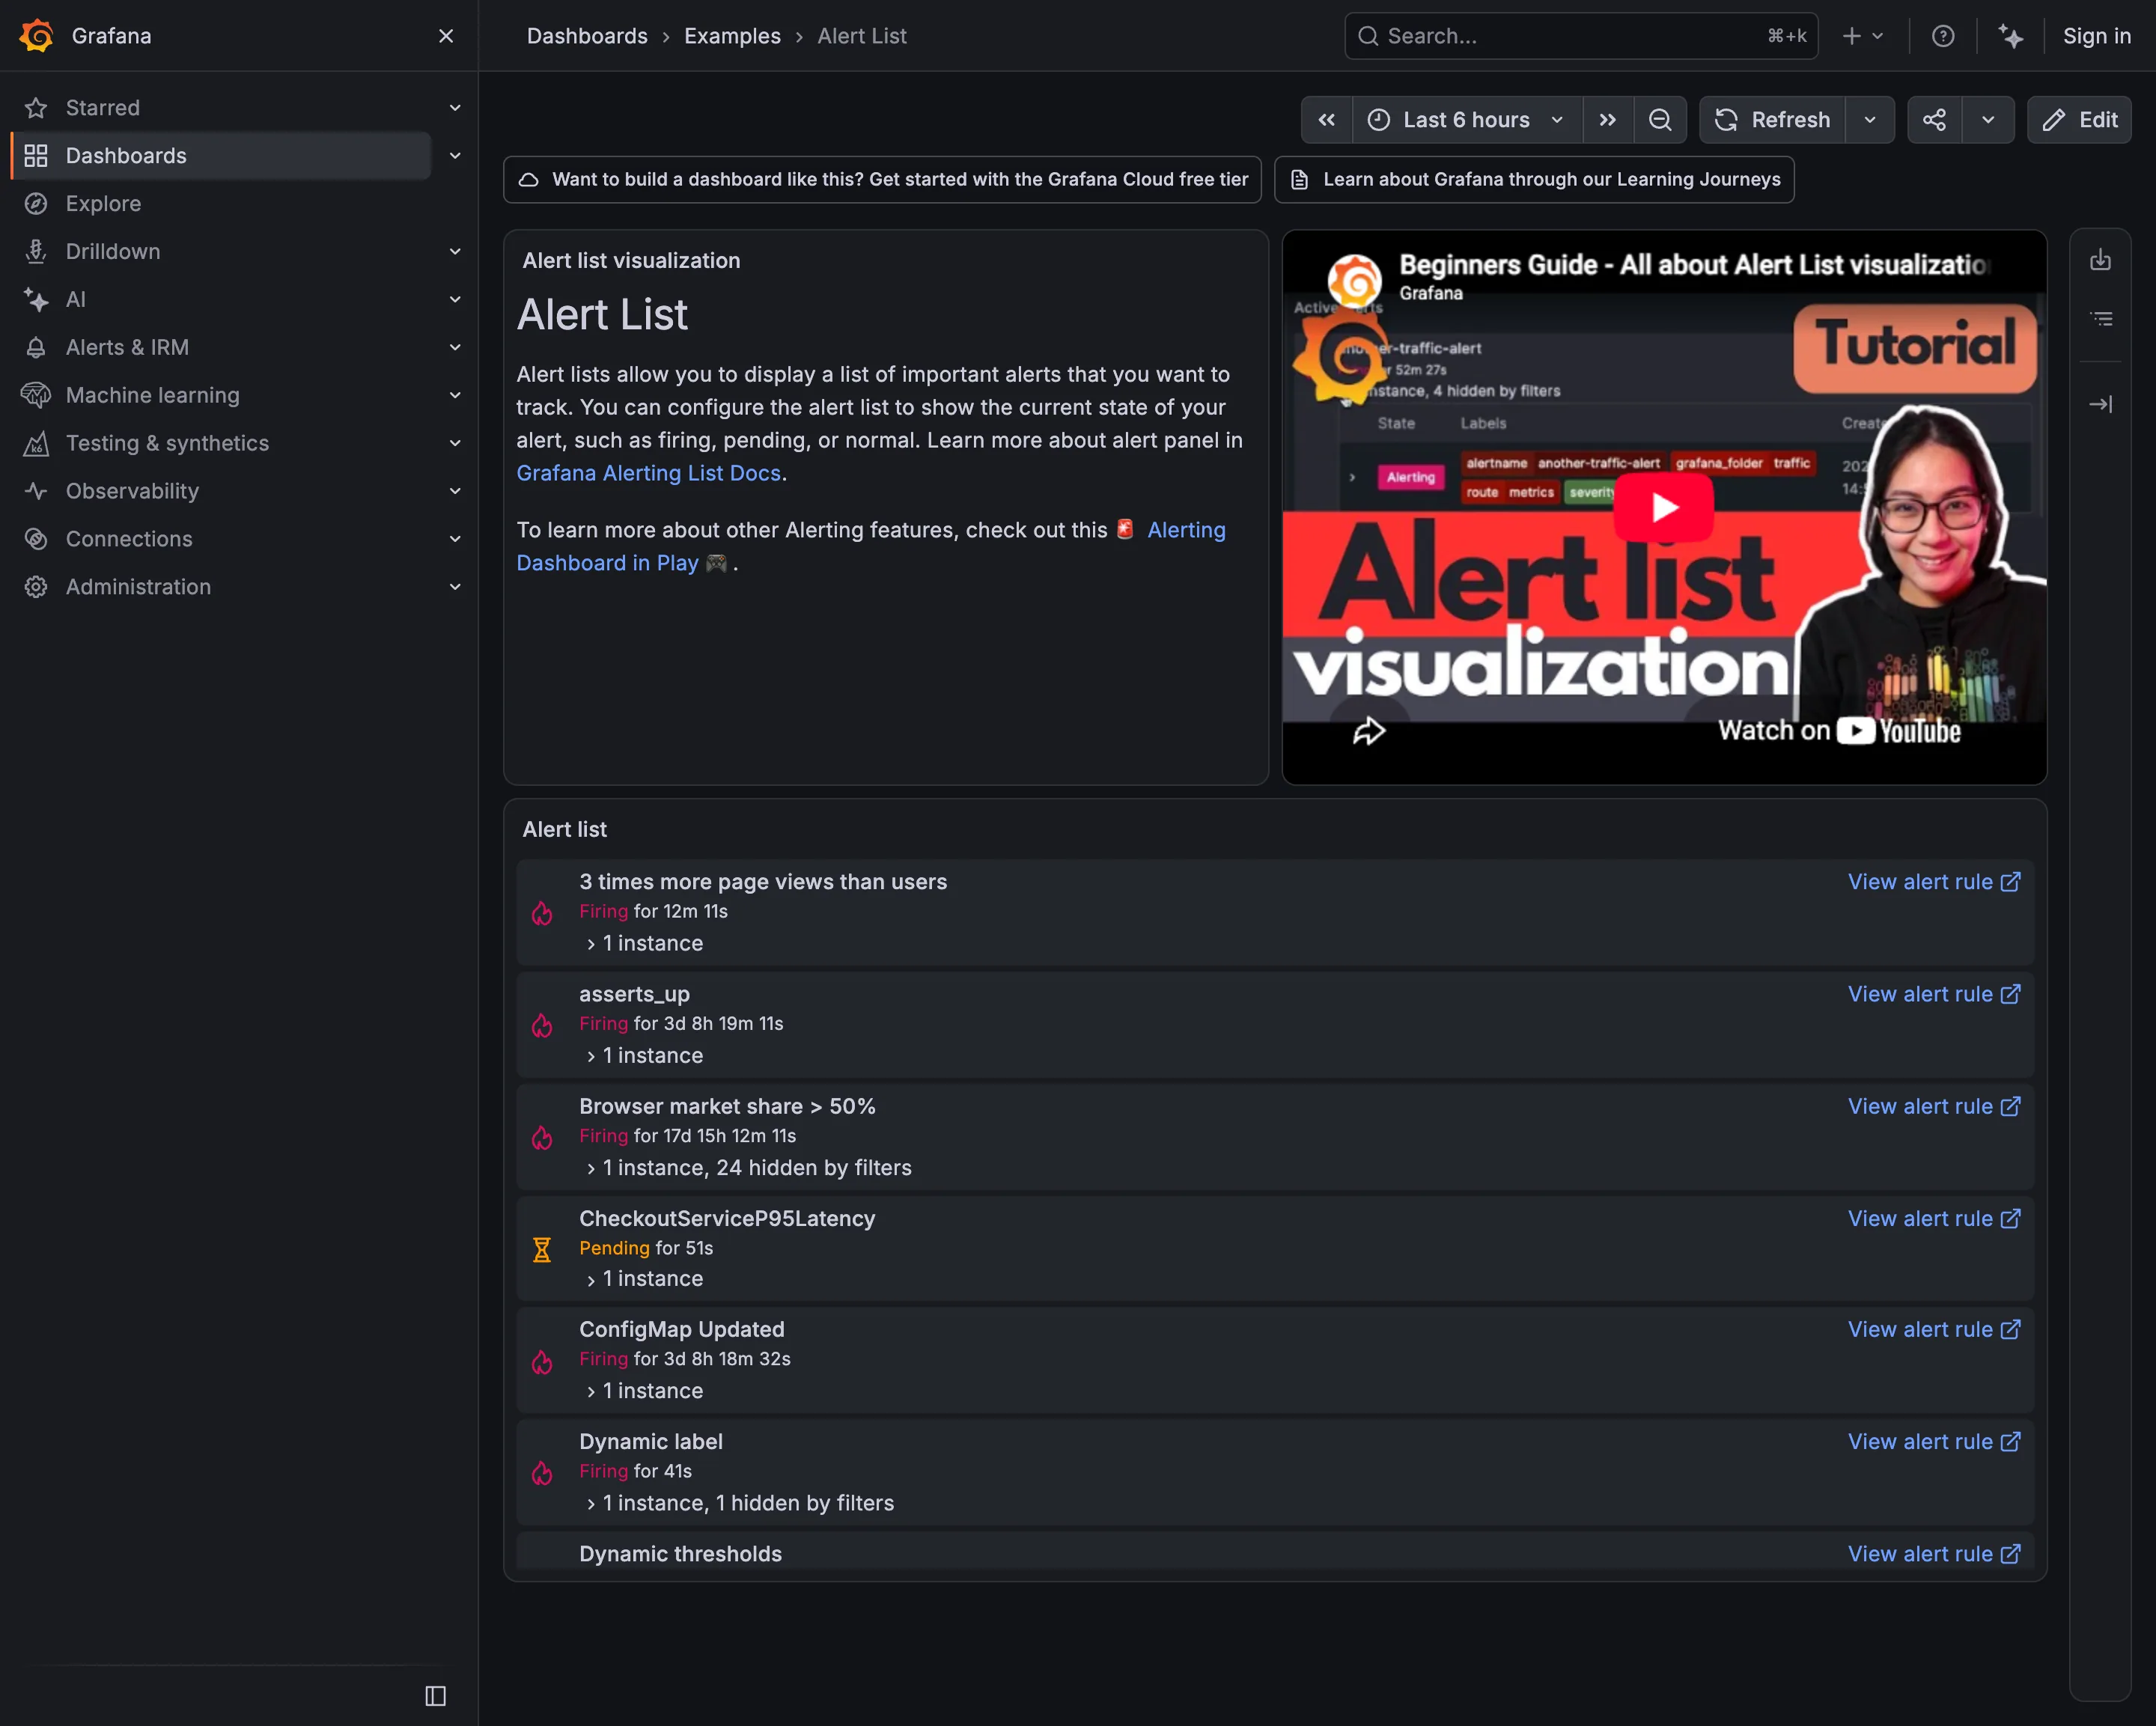Screen dimensions: 2156x1726
Task: Click the Observability heartbeat icon
Action: tap(36, 491)
